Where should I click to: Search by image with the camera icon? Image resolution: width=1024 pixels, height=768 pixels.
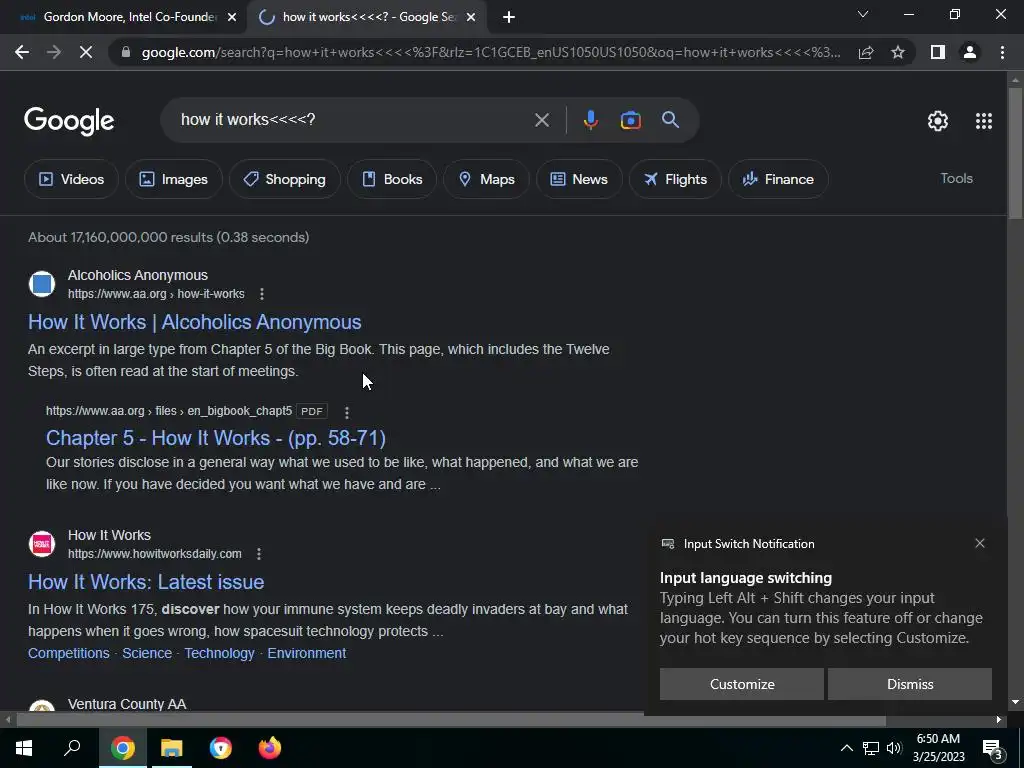[630, 120]
